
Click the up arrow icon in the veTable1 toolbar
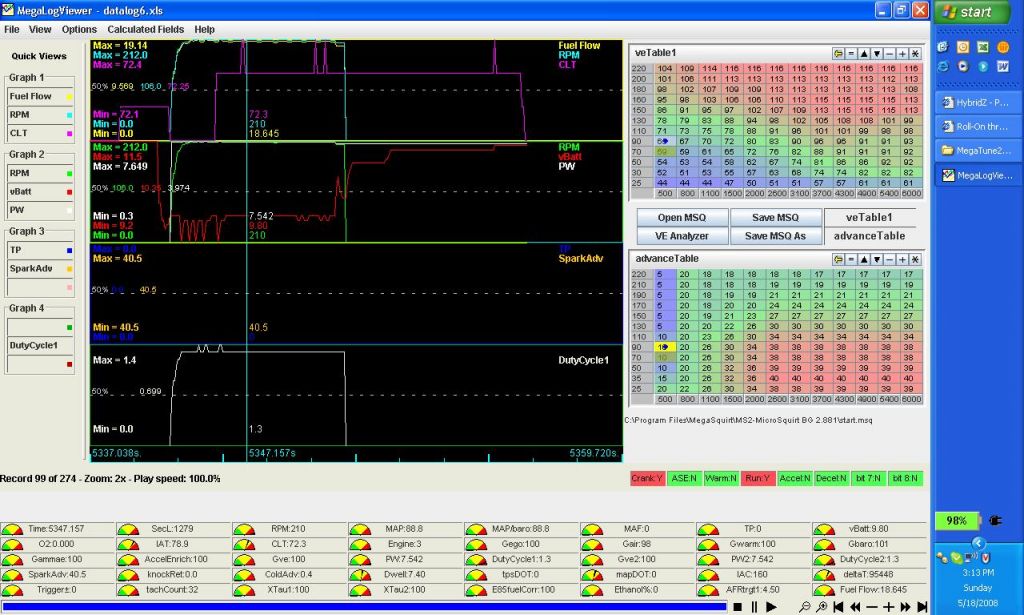[864, 52]
